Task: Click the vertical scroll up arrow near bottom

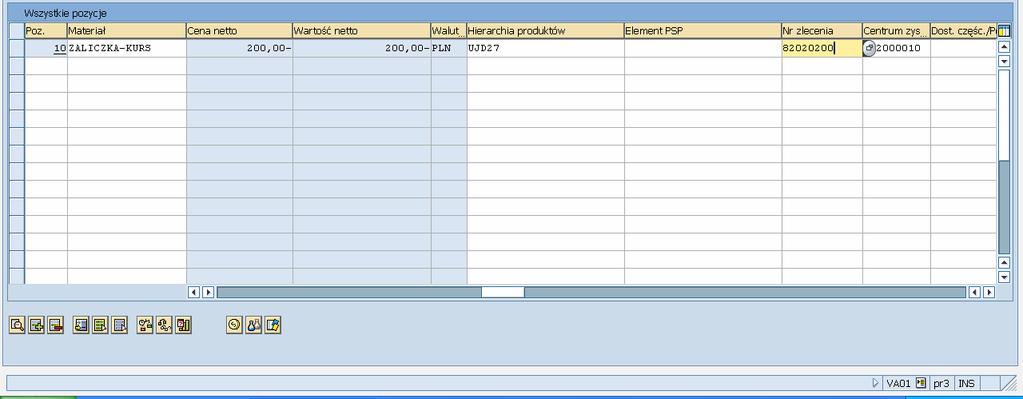Action: point(1004,262)
